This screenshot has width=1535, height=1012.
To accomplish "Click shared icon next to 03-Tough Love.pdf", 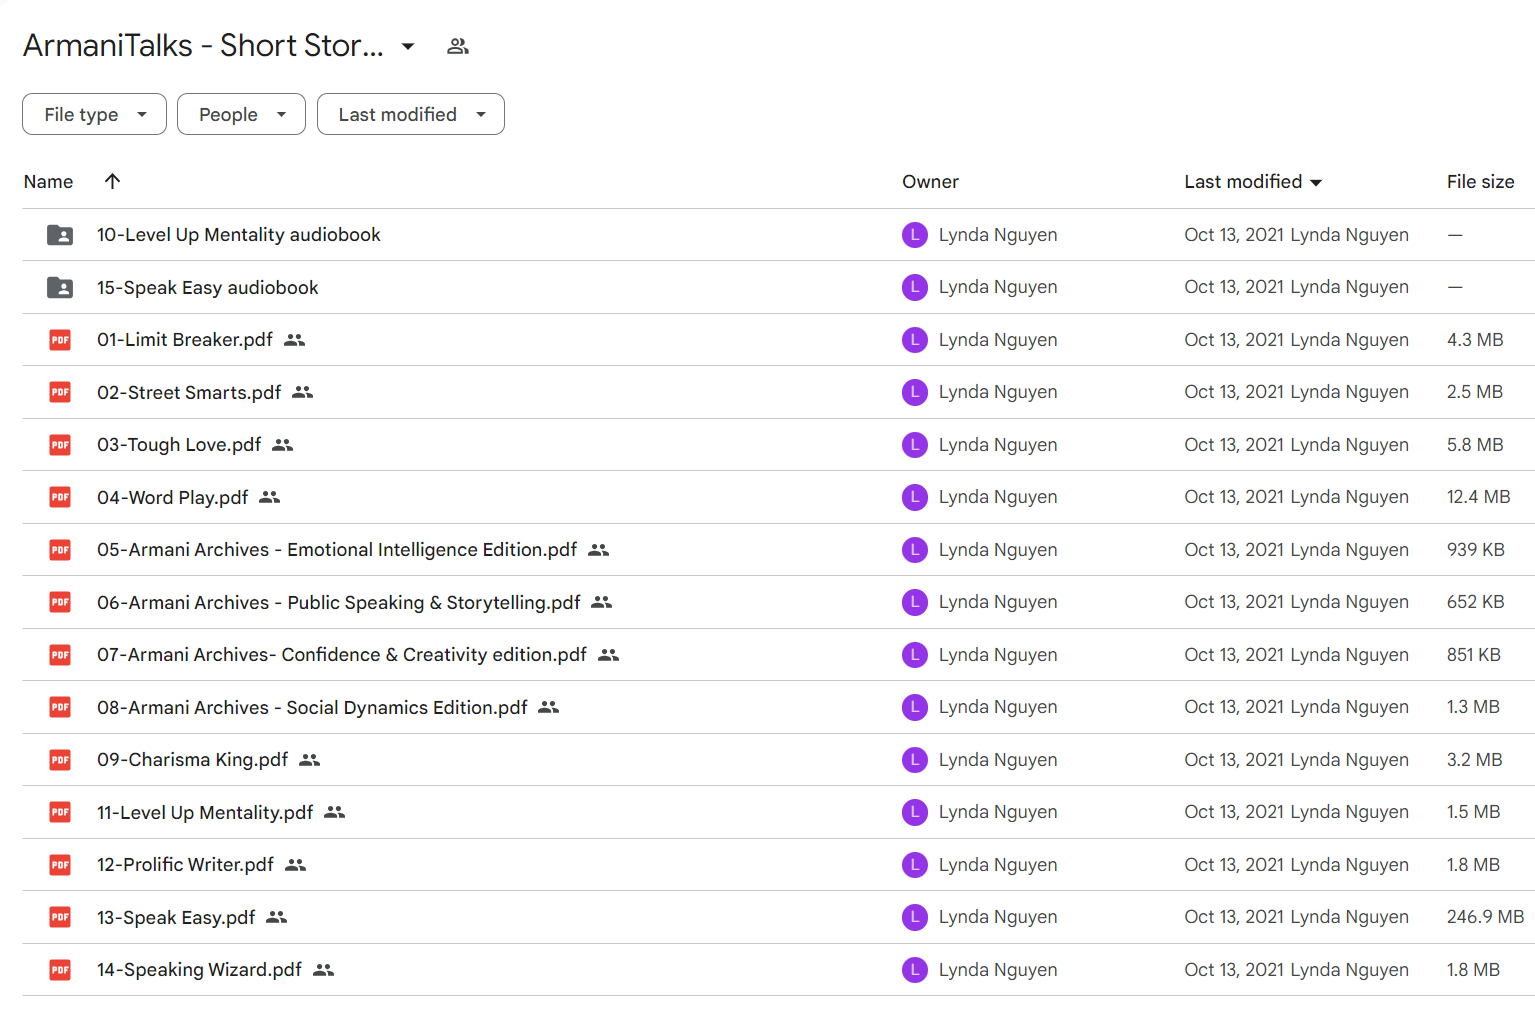I will coord(283,445).
